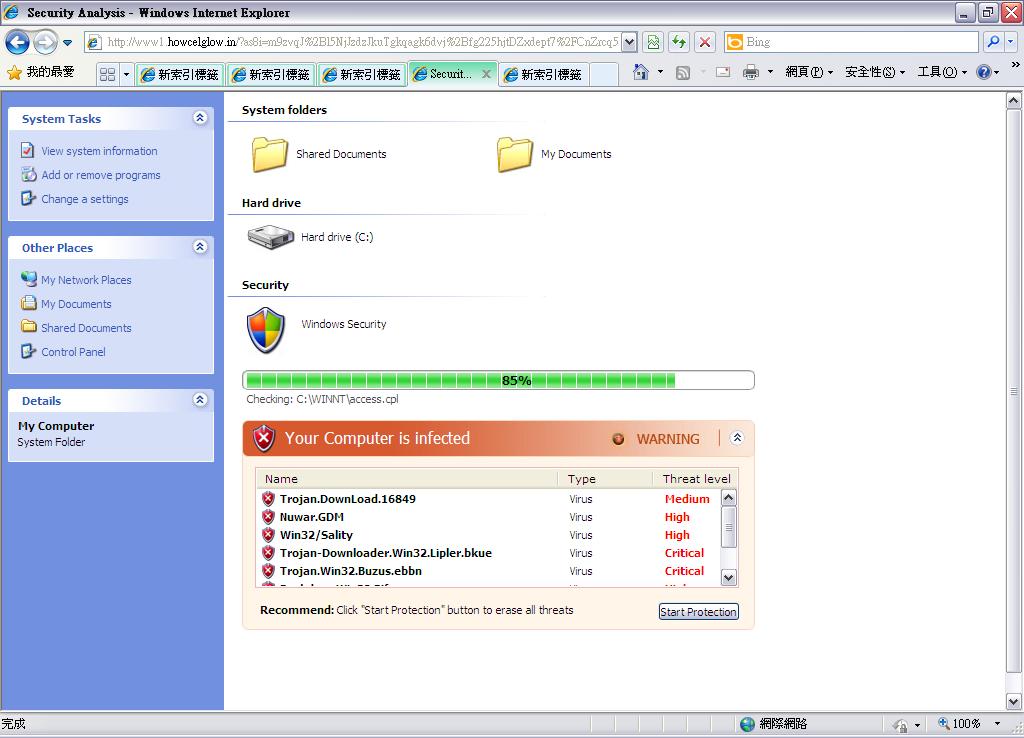Click the threat list scroll-up arrow
The height and width of the screenshot is (738, 1024).
point(729,498)
